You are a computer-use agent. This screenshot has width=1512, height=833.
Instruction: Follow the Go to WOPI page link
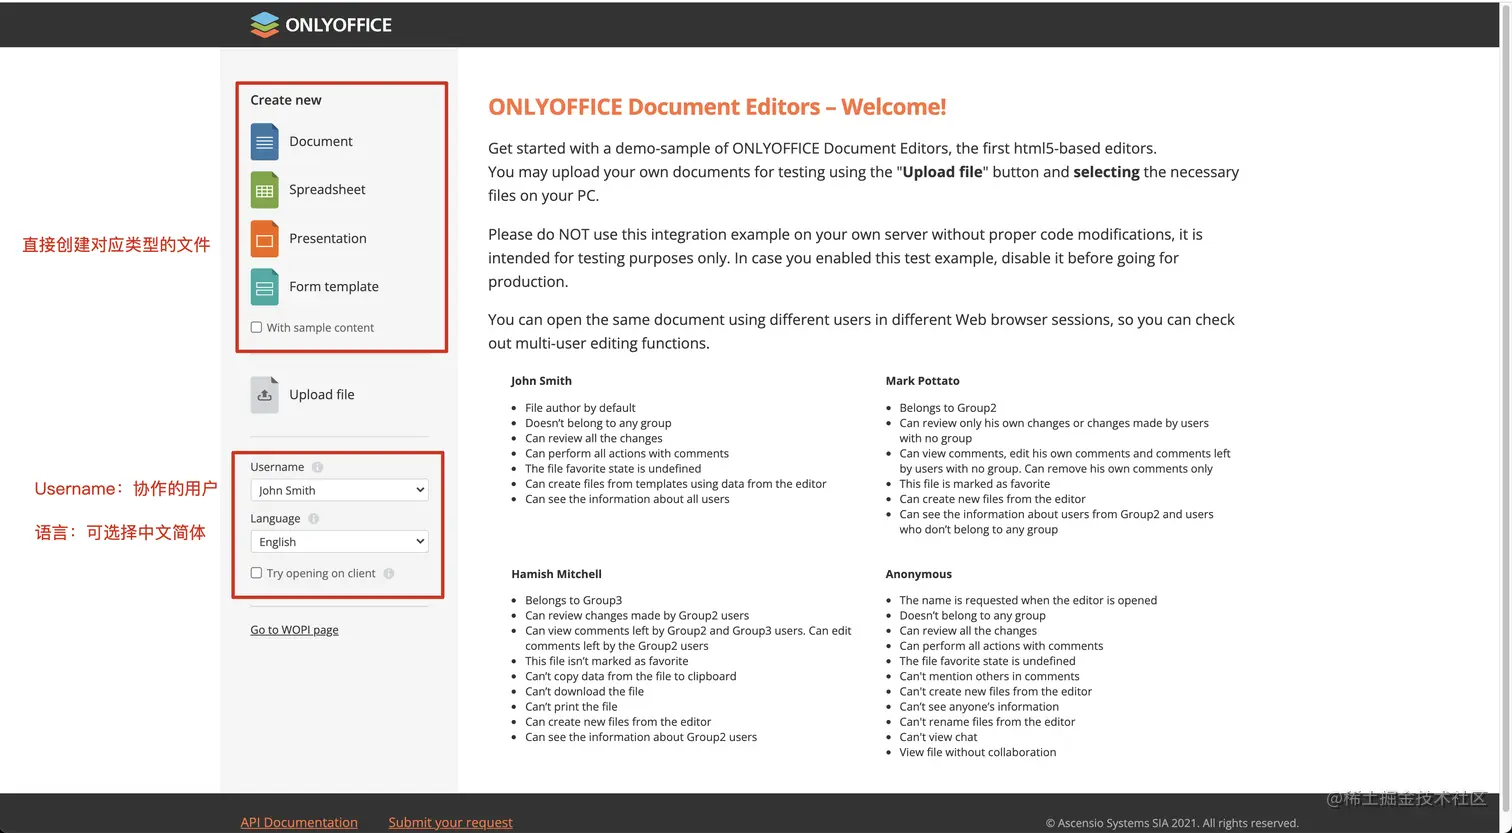[294, 629]
